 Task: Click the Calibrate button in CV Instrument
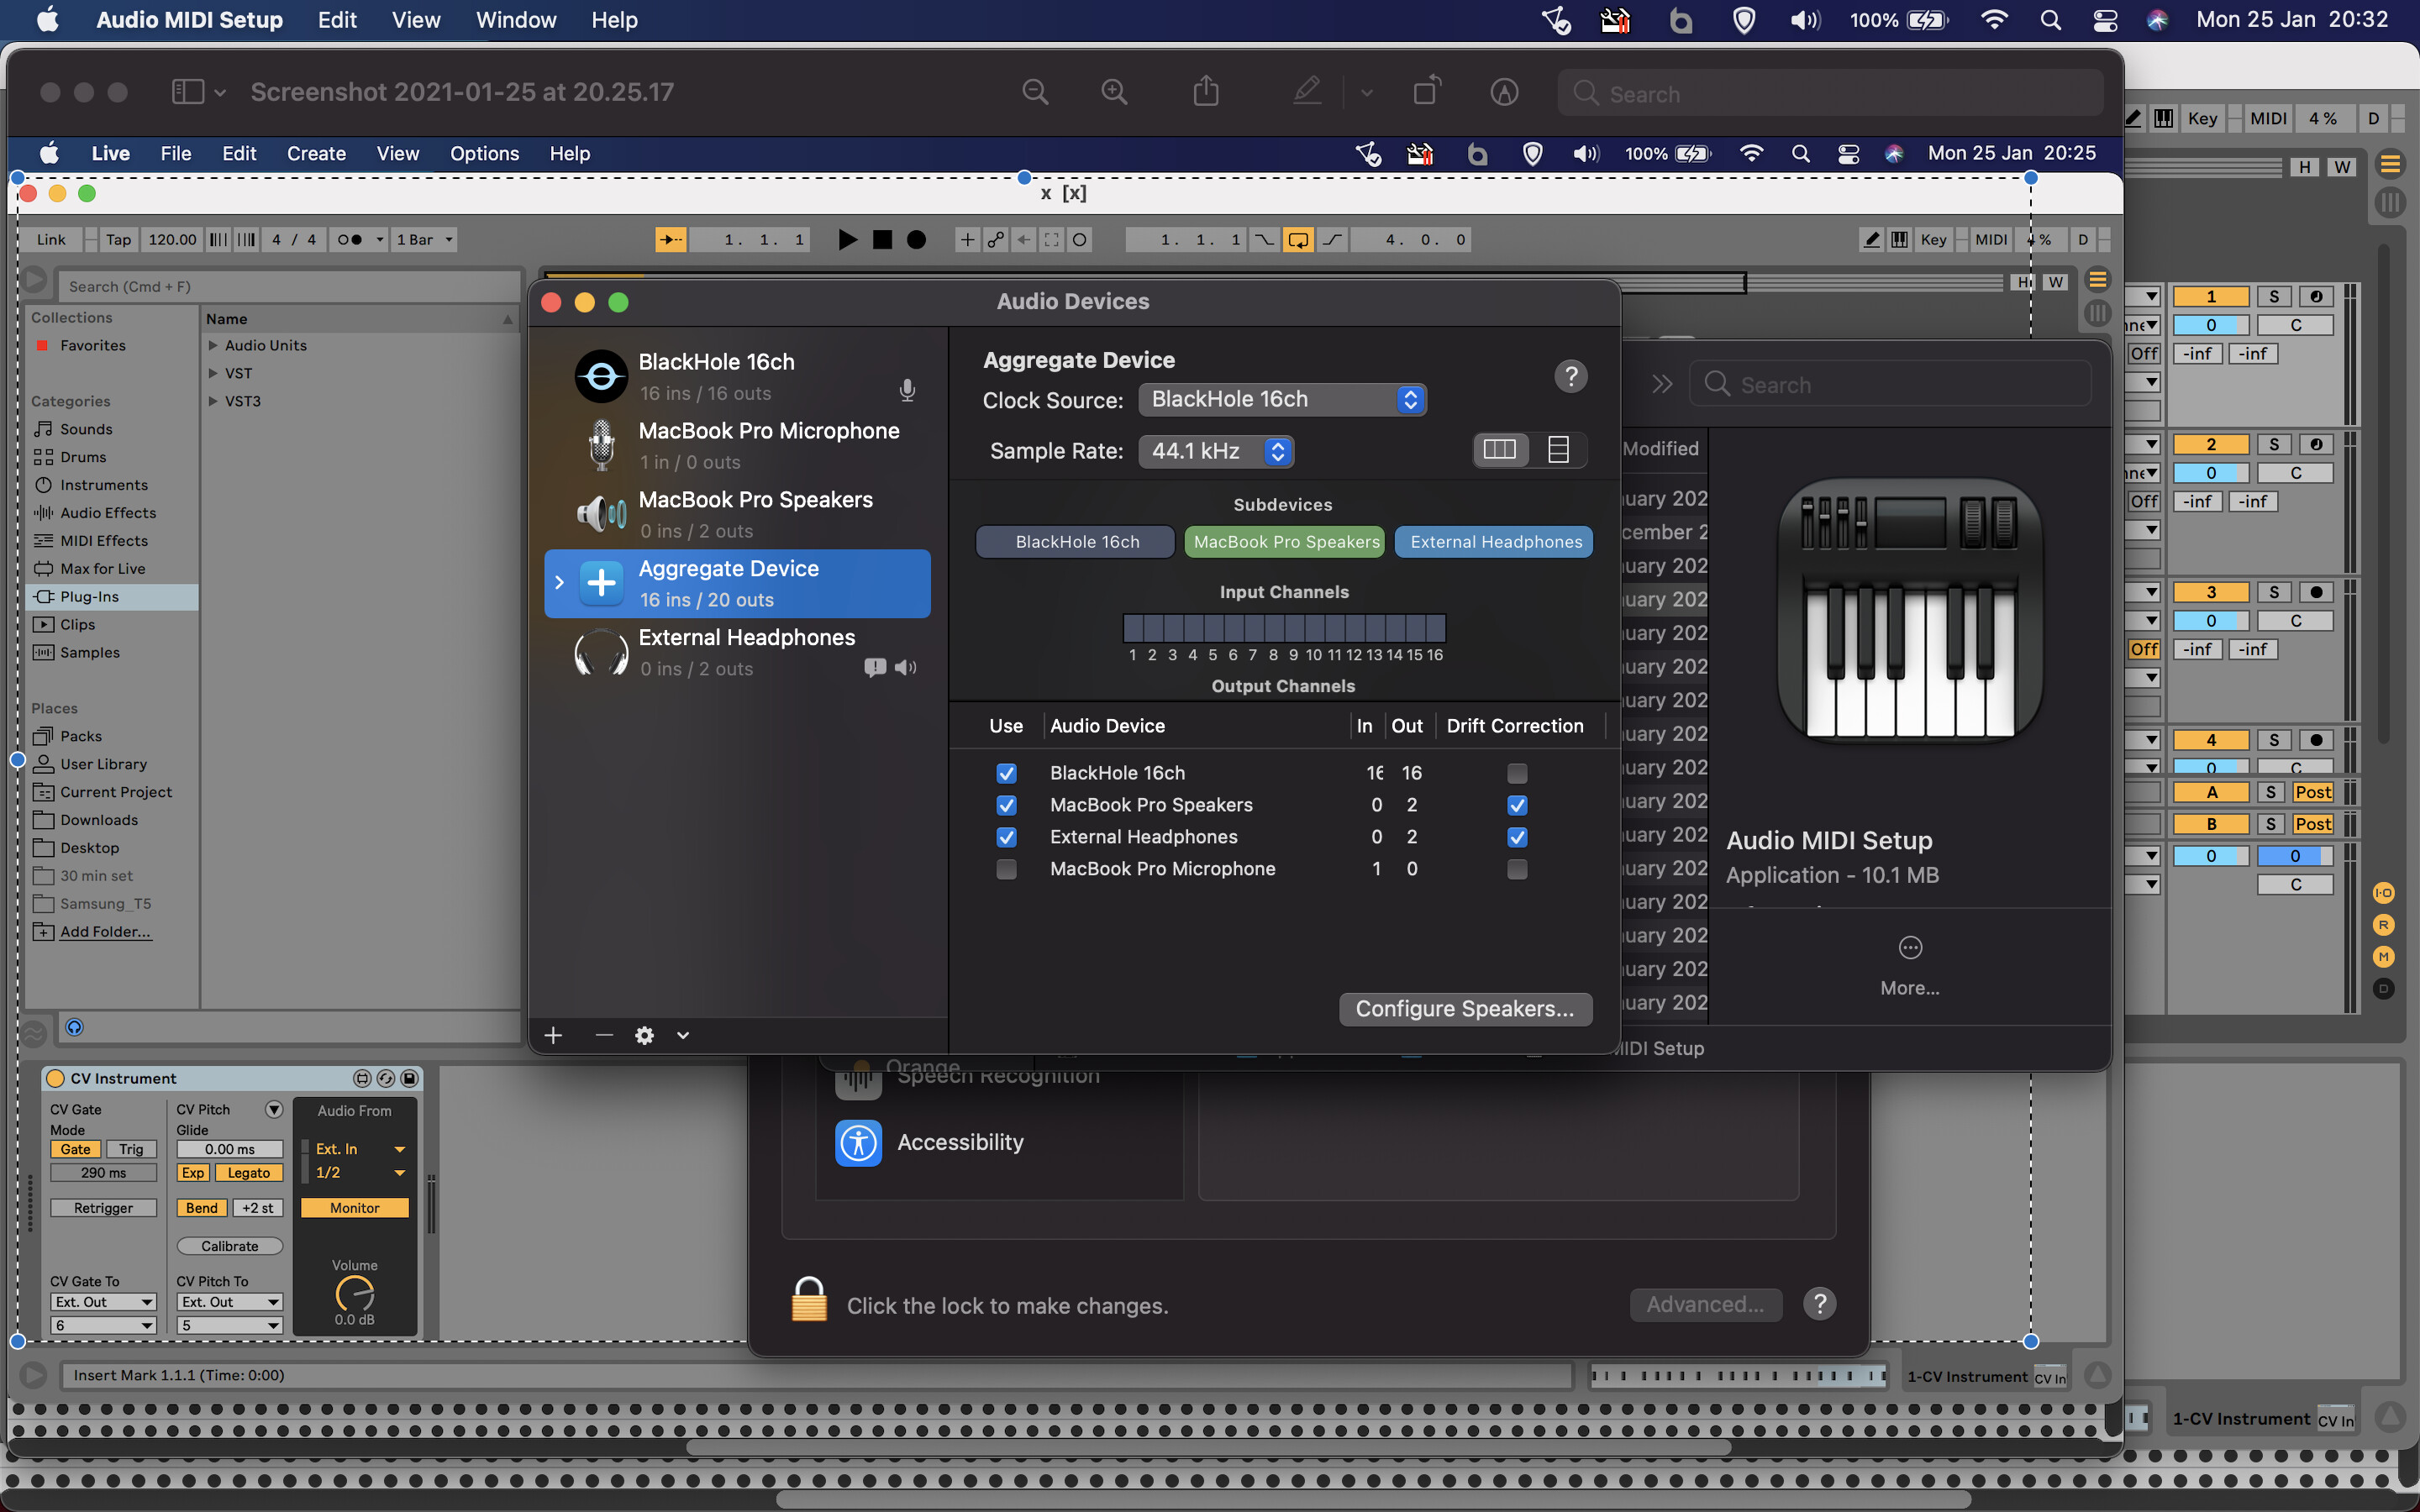[230, 1246]
